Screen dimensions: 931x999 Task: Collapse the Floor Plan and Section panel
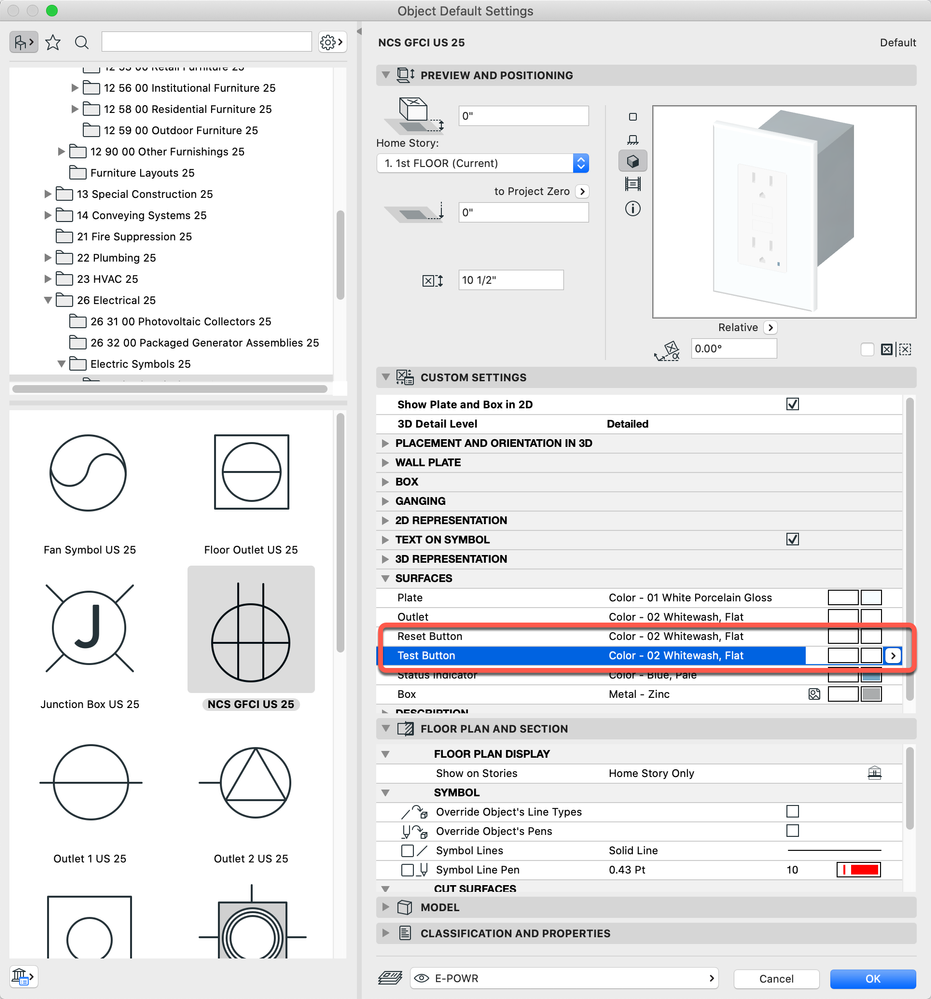click(386, 728)
